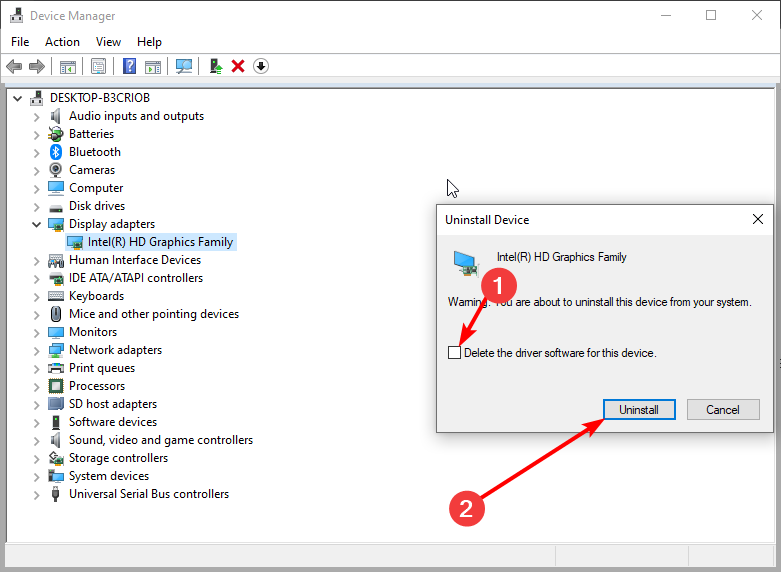Click the Batteries category icon
781x572 pixels.
pyautogui.click(x=56, y=134)
